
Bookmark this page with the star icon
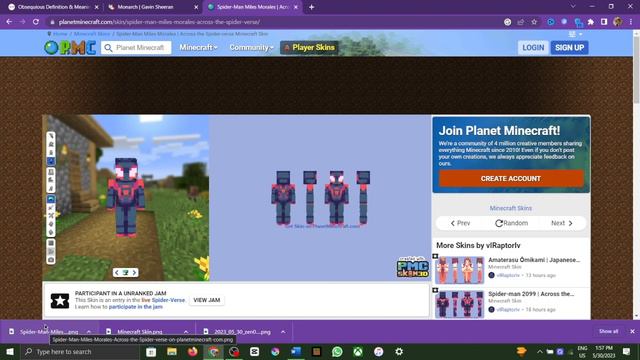(534, 22)
